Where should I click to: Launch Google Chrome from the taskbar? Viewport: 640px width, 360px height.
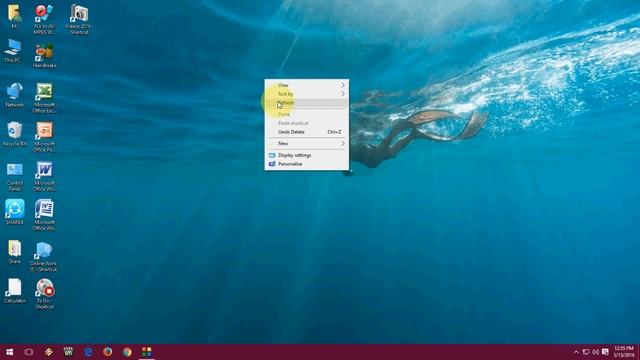point(127,352)
